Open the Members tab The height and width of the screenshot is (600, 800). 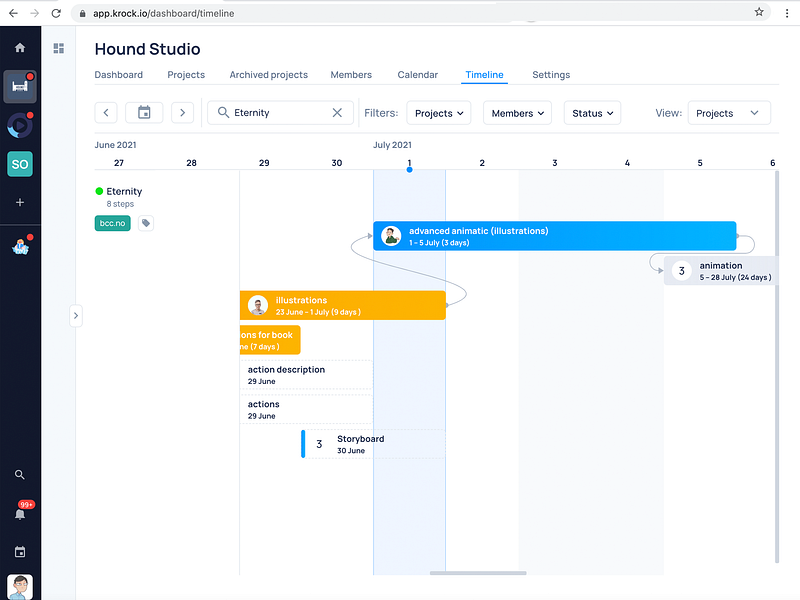[x=351, y=74]
